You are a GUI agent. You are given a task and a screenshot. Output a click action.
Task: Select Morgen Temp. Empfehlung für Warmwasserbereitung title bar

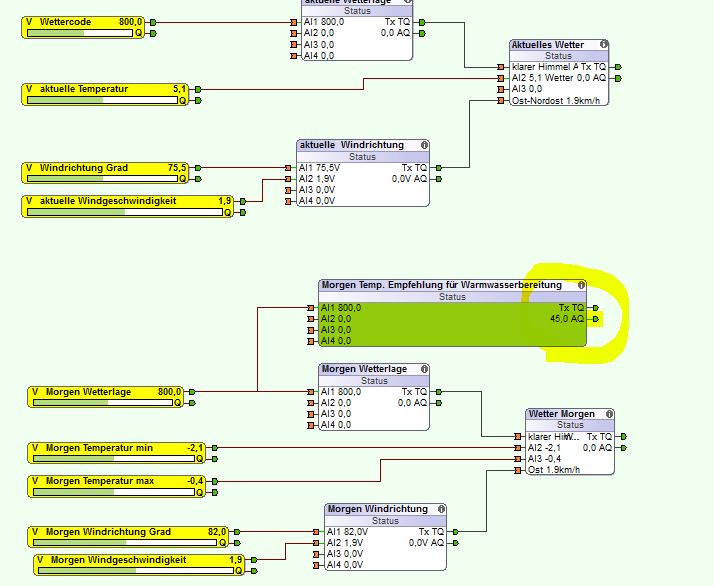[452, 285]
